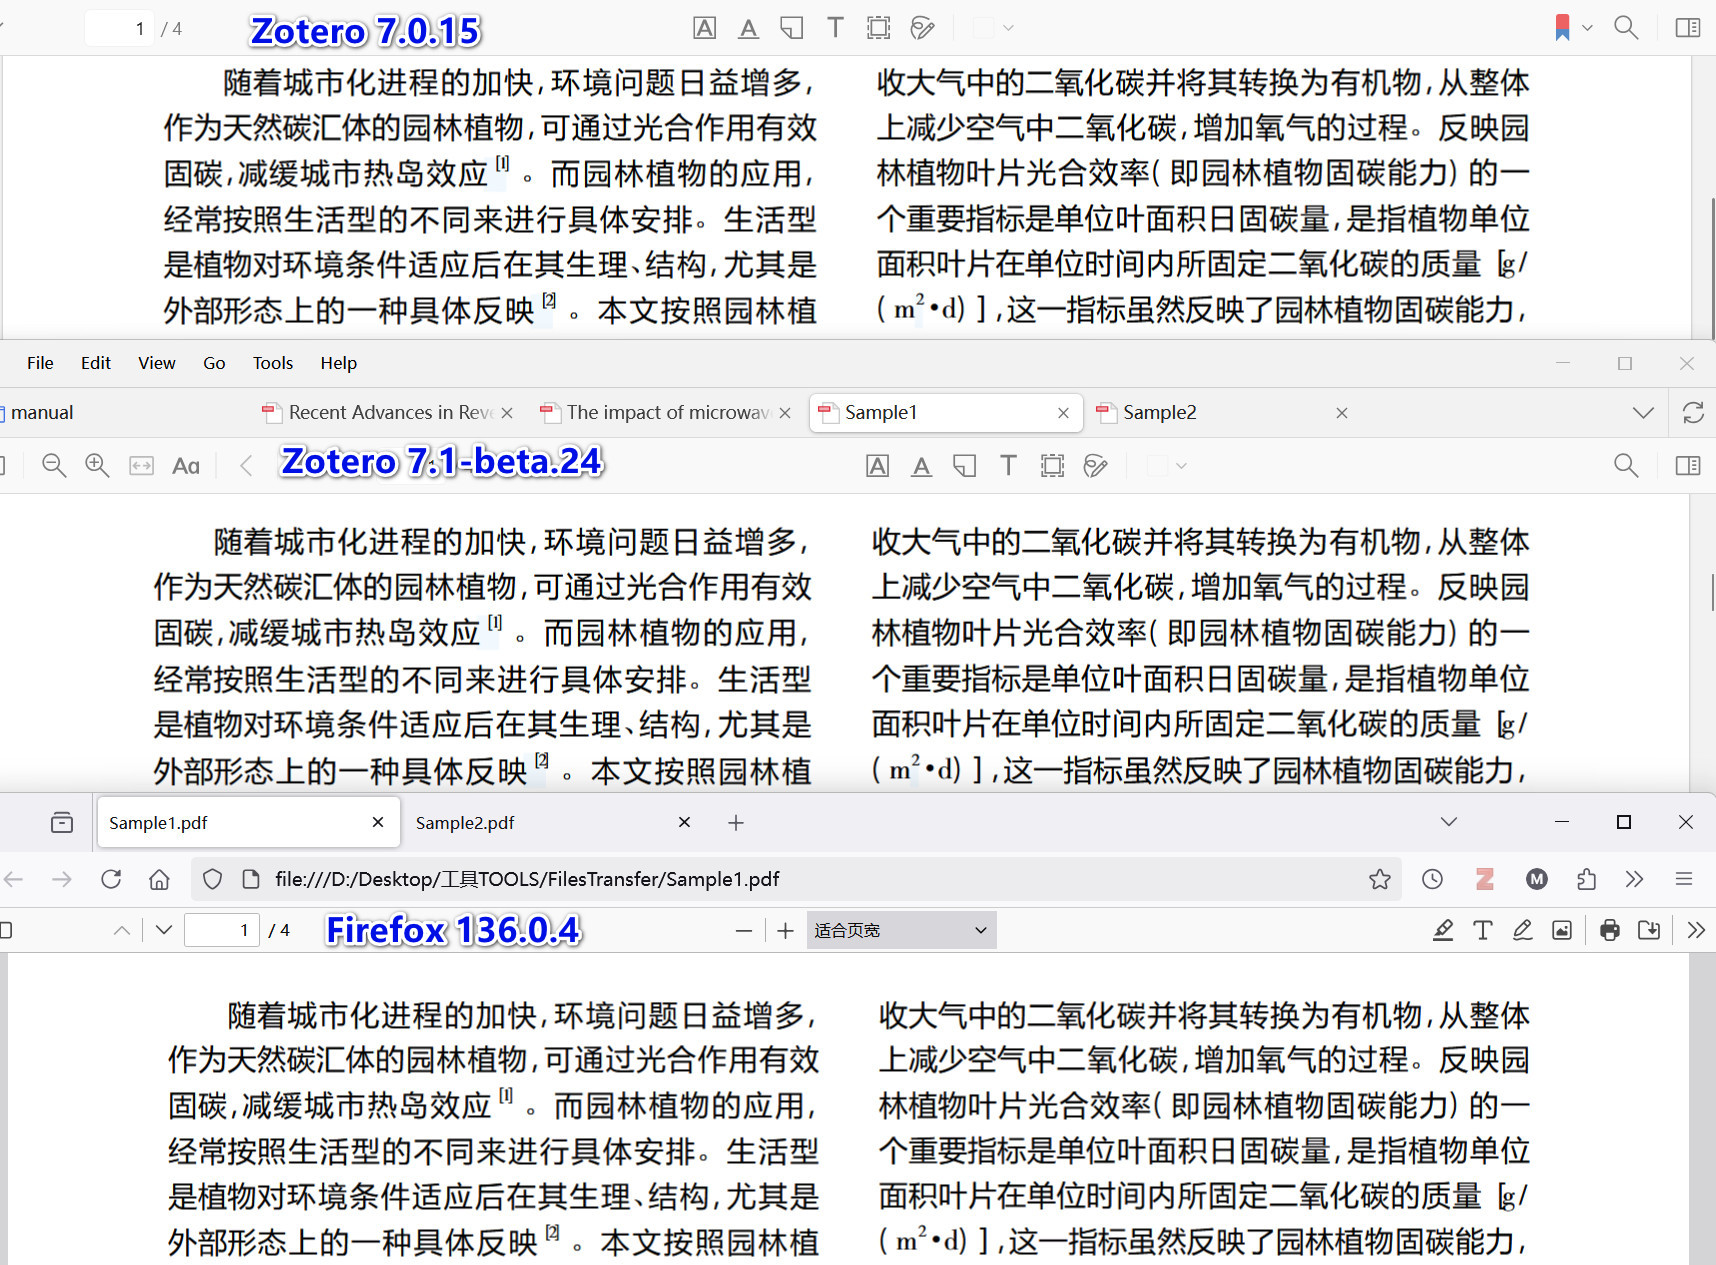Click Zotero Connector icon in Firefox toolbar

point(1485,879)
